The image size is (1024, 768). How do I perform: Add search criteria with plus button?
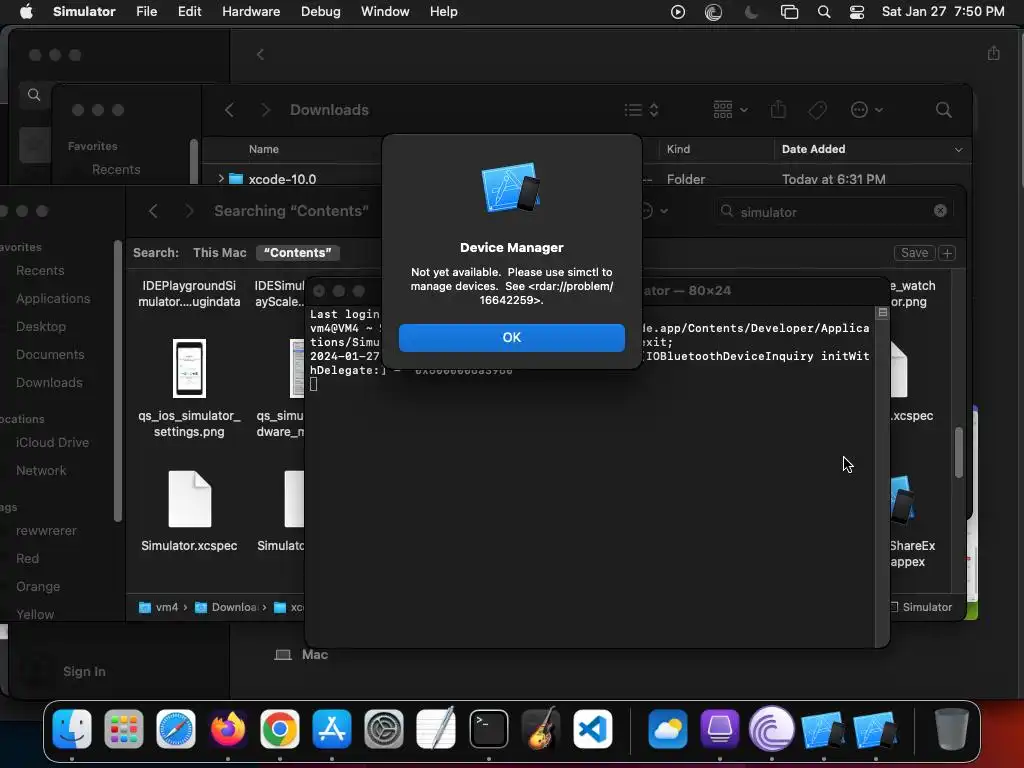947,253
